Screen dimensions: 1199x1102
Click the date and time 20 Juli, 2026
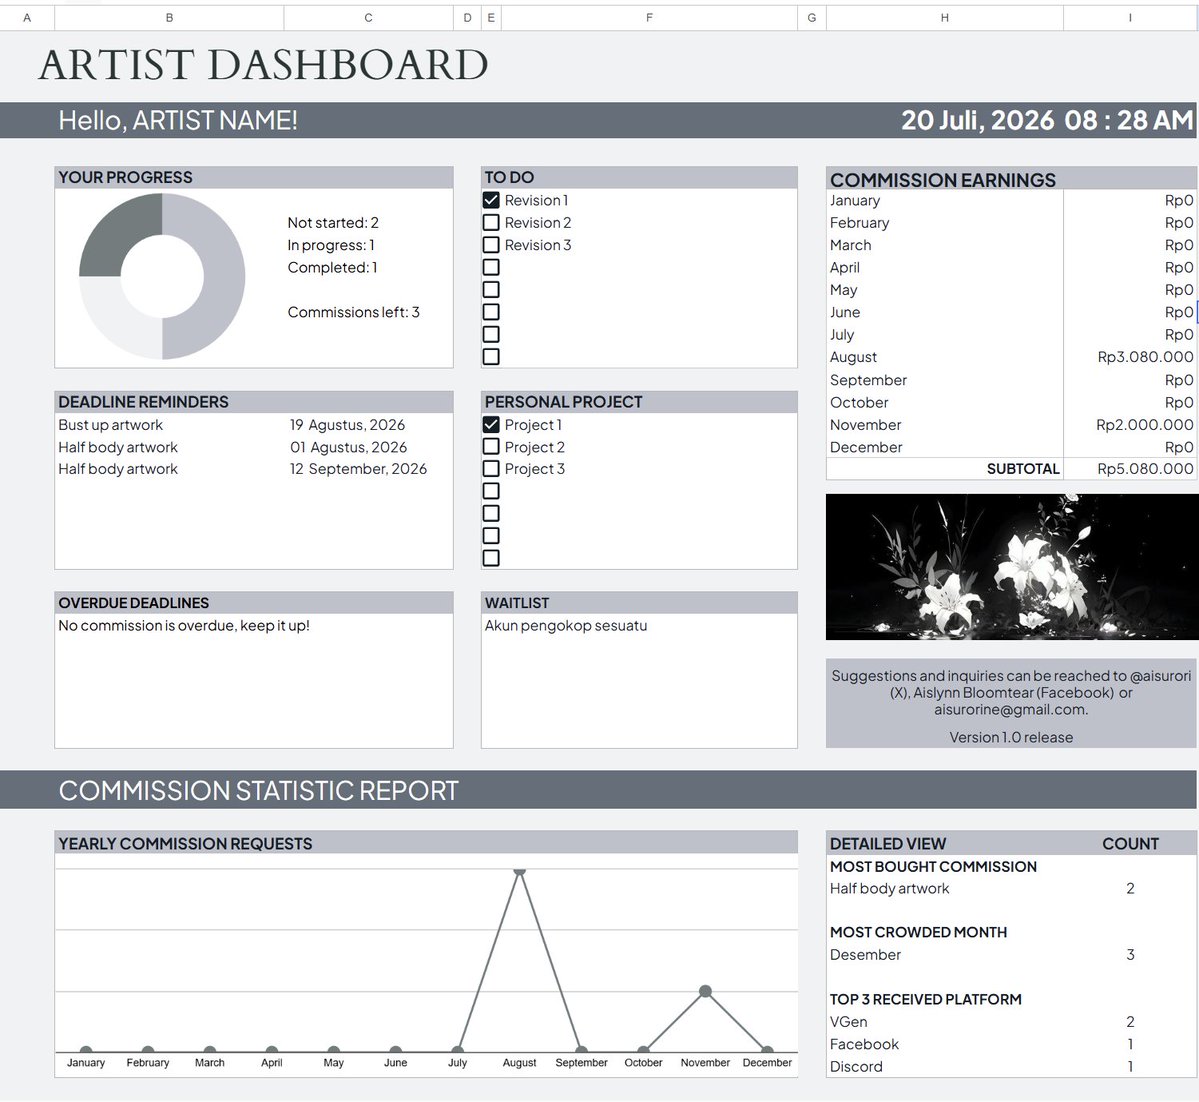(1047, 120)
